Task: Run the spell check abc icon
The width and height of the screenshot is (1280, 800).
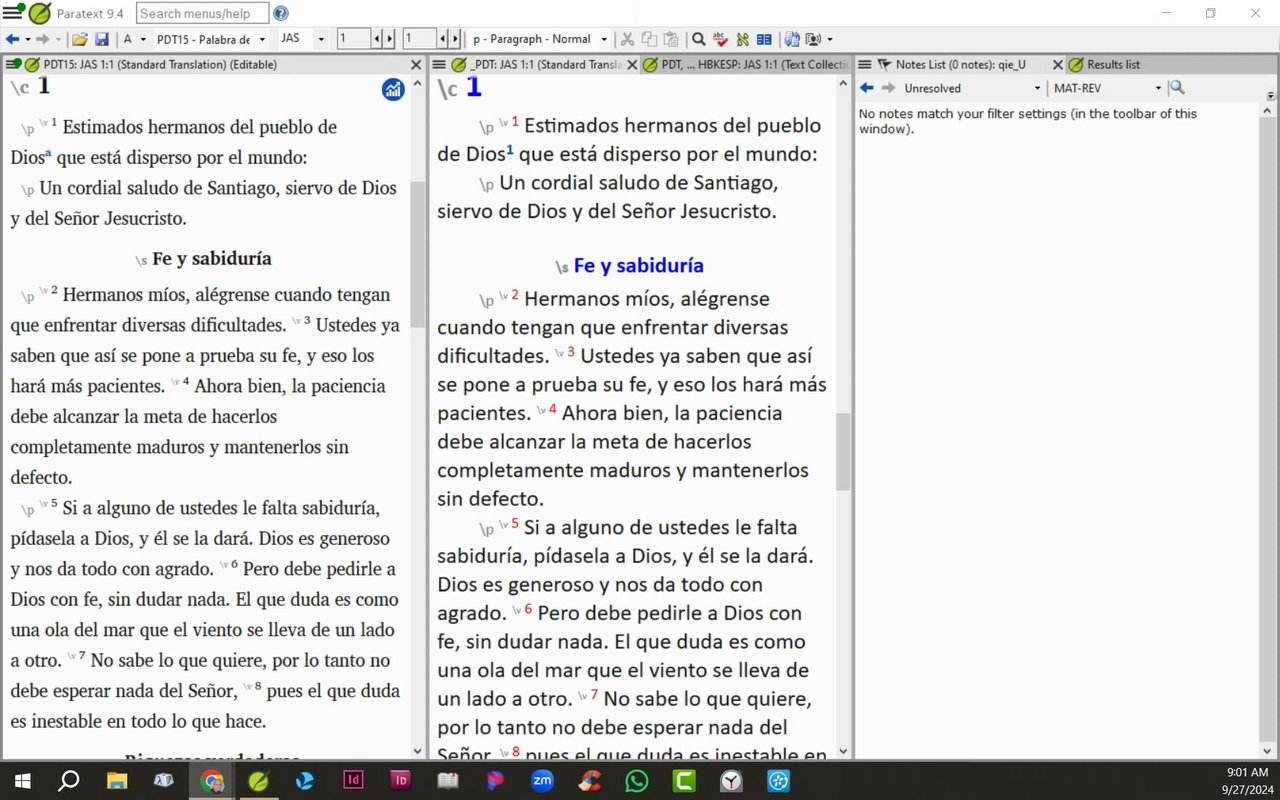Action: 720,39
